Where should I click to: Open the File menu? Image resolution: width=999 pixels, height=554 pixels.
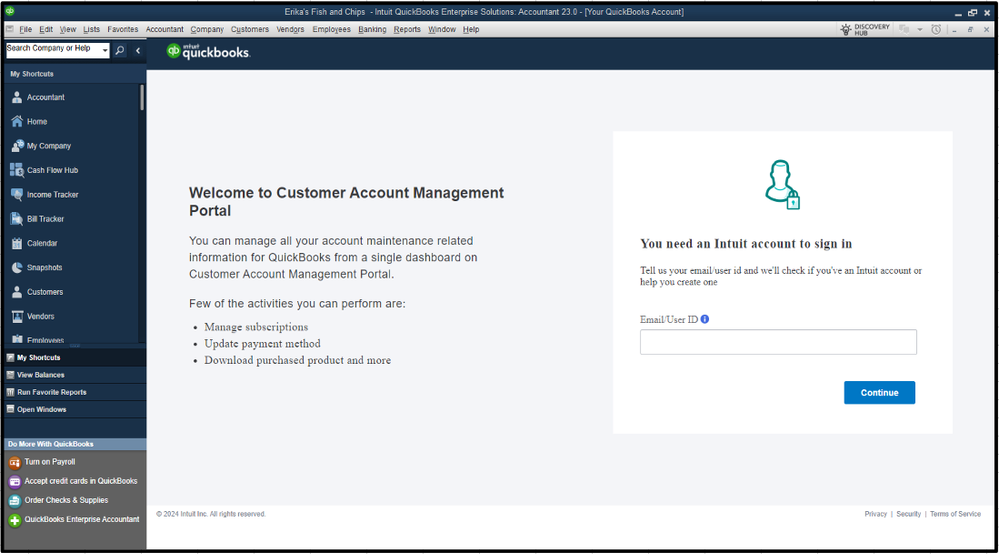point(25,29)
